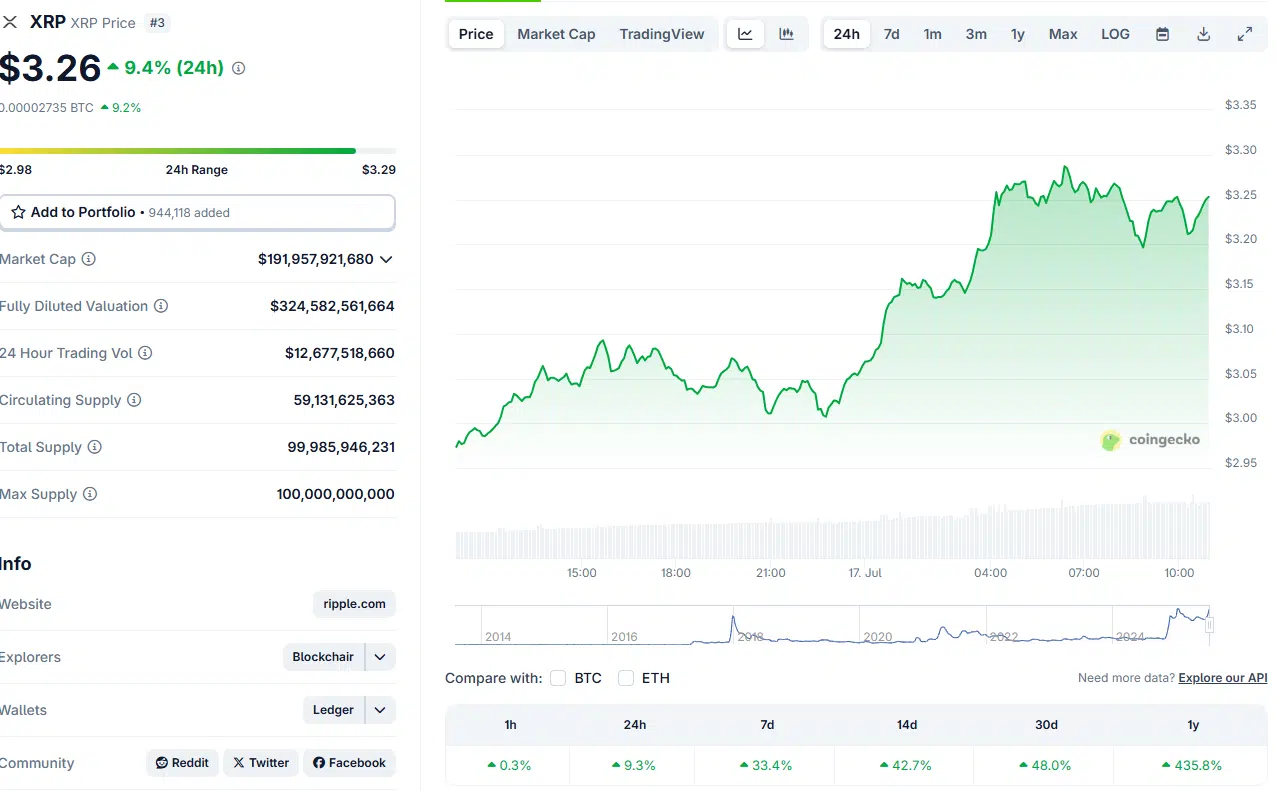
Task: Switch chart to candlestick view icon
Action: 788,33
